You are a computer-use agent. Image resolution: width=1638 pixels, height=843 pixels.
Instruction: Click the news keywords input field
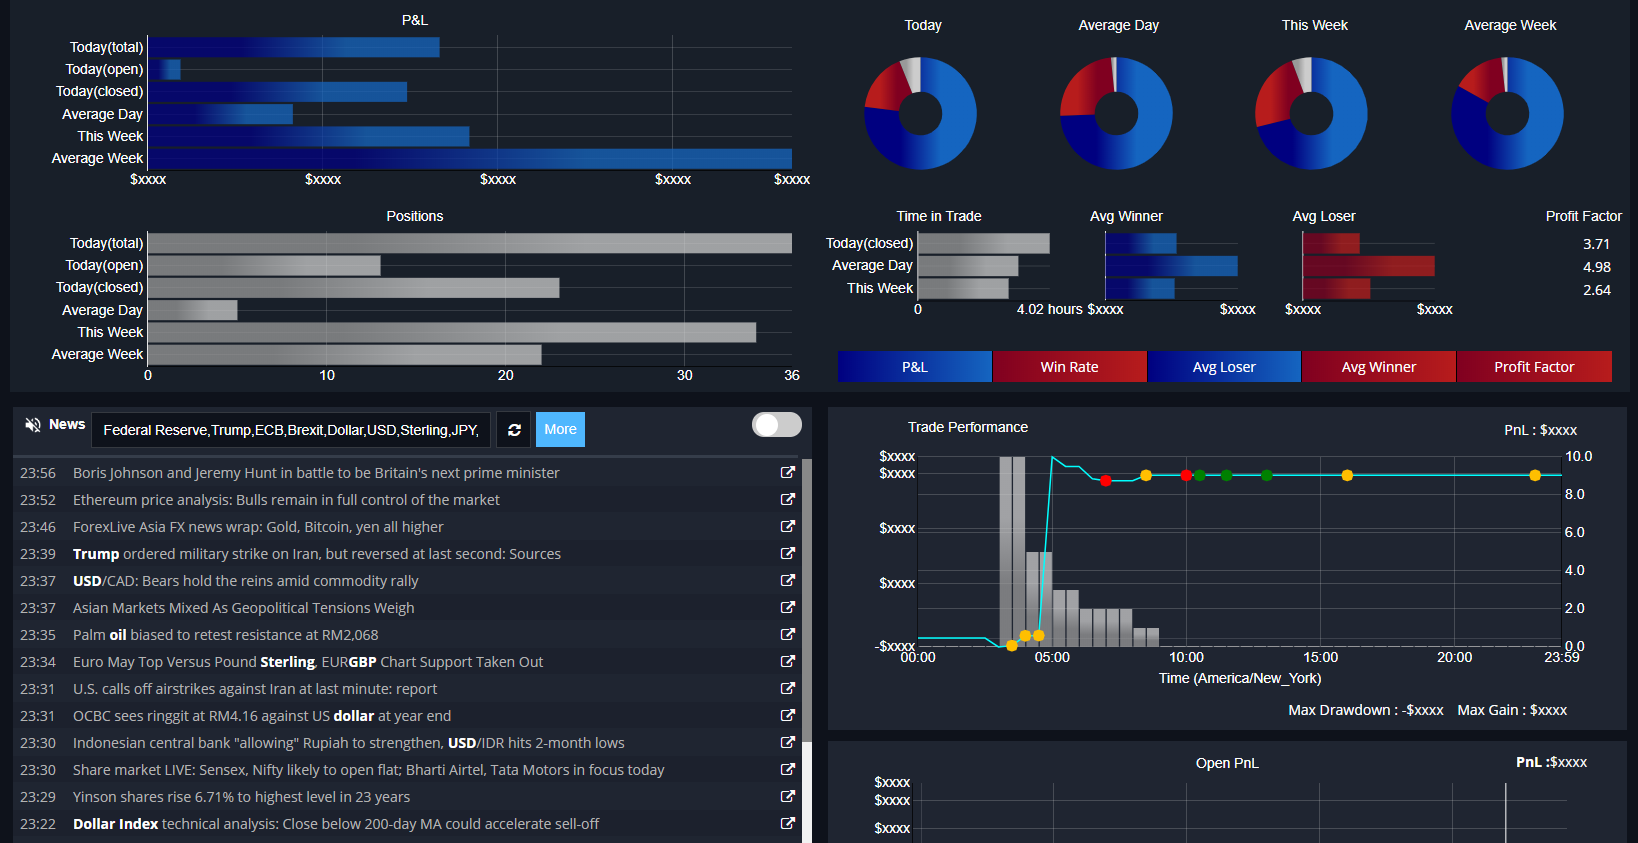(291, 430)
